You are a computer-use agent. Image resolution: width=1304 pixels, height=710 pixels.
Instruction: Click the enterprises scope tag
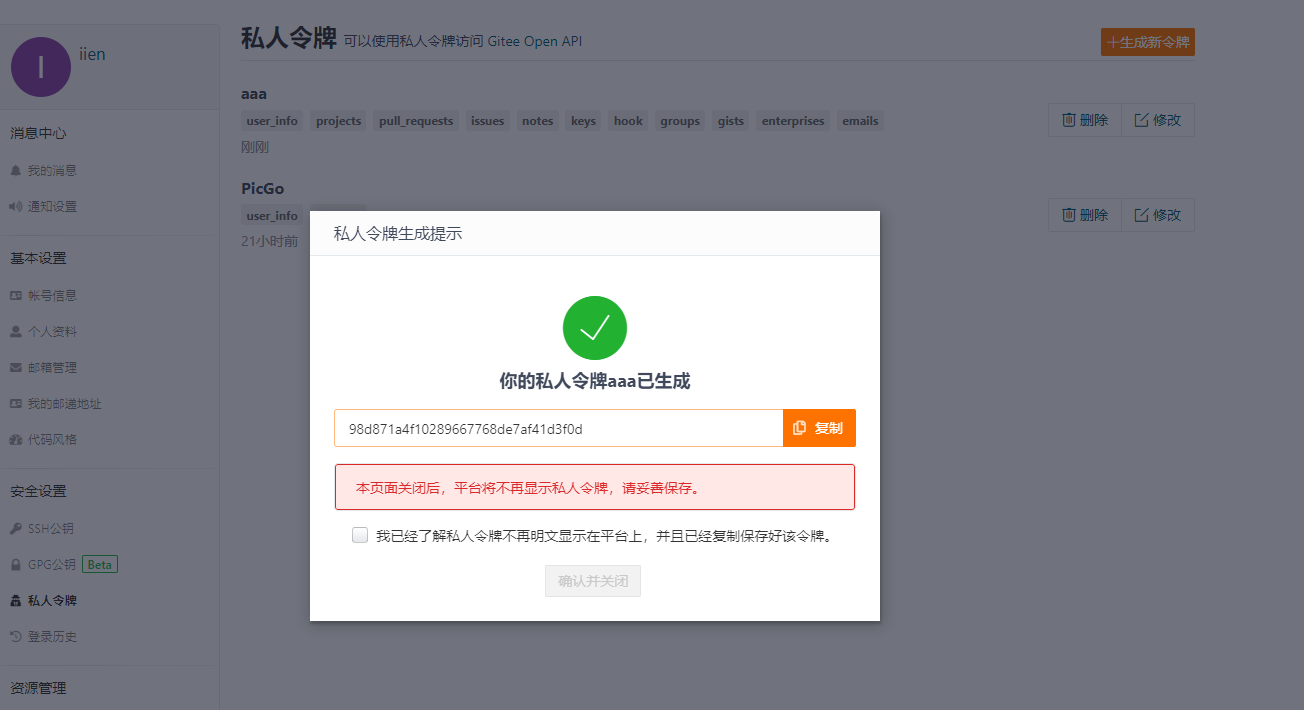[793, 121]
